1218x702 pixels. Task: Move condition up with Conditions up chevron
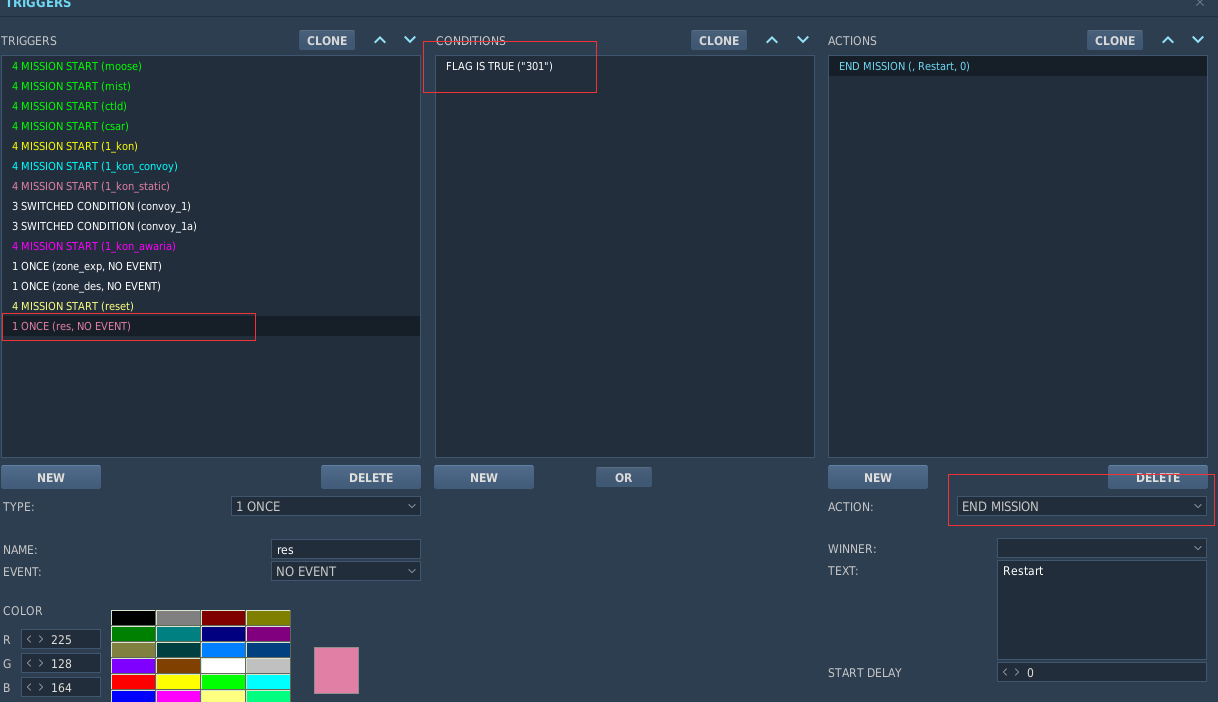[771, 40]
